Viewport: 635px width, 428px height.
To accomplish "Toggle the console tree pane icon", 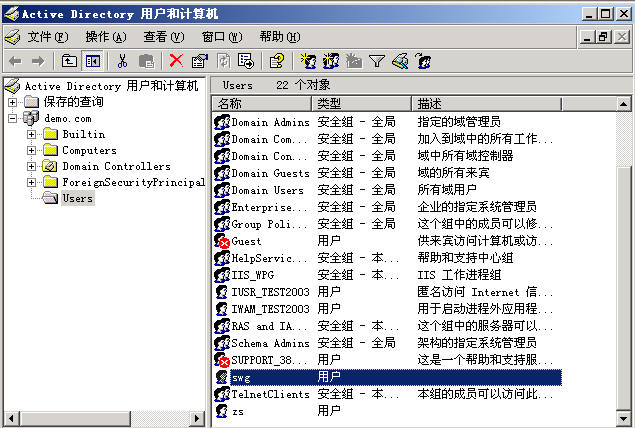I will 92,61.
